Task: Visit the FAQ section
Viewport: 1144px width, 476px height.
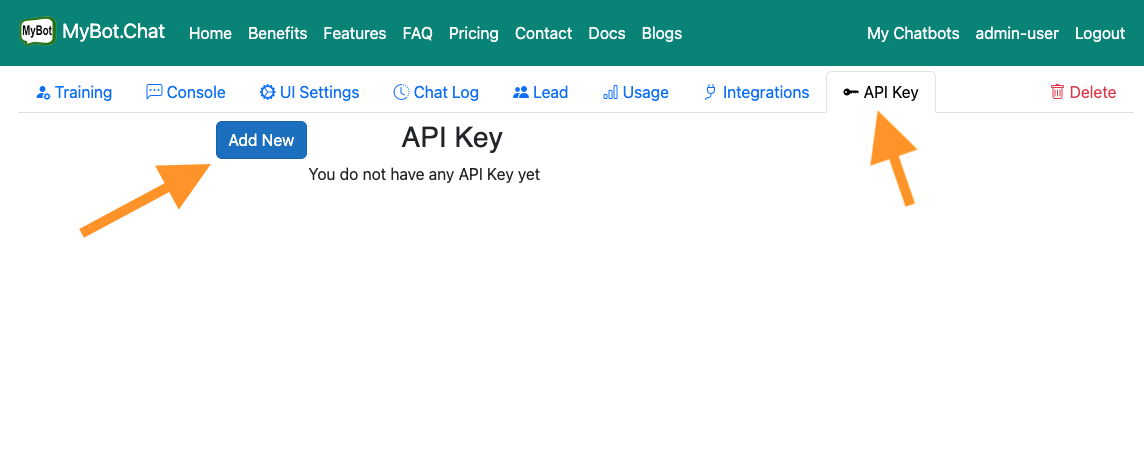Action: [x=417, y=34]
